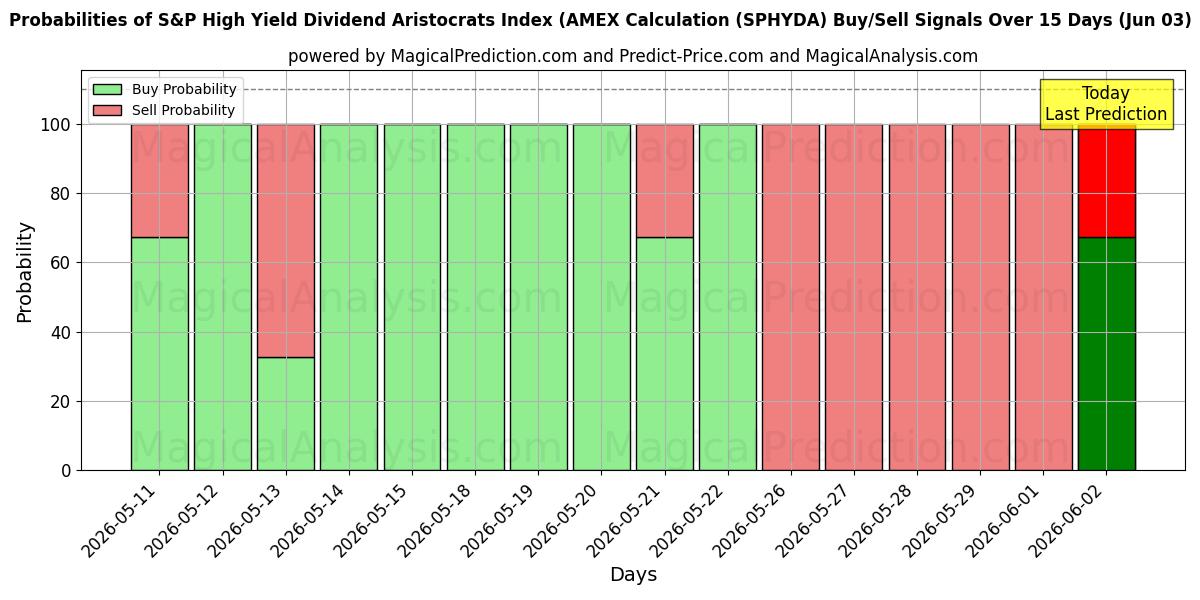
Task: Click the full green bar for 2026-05-14
Action: click(x=349, y=297)
